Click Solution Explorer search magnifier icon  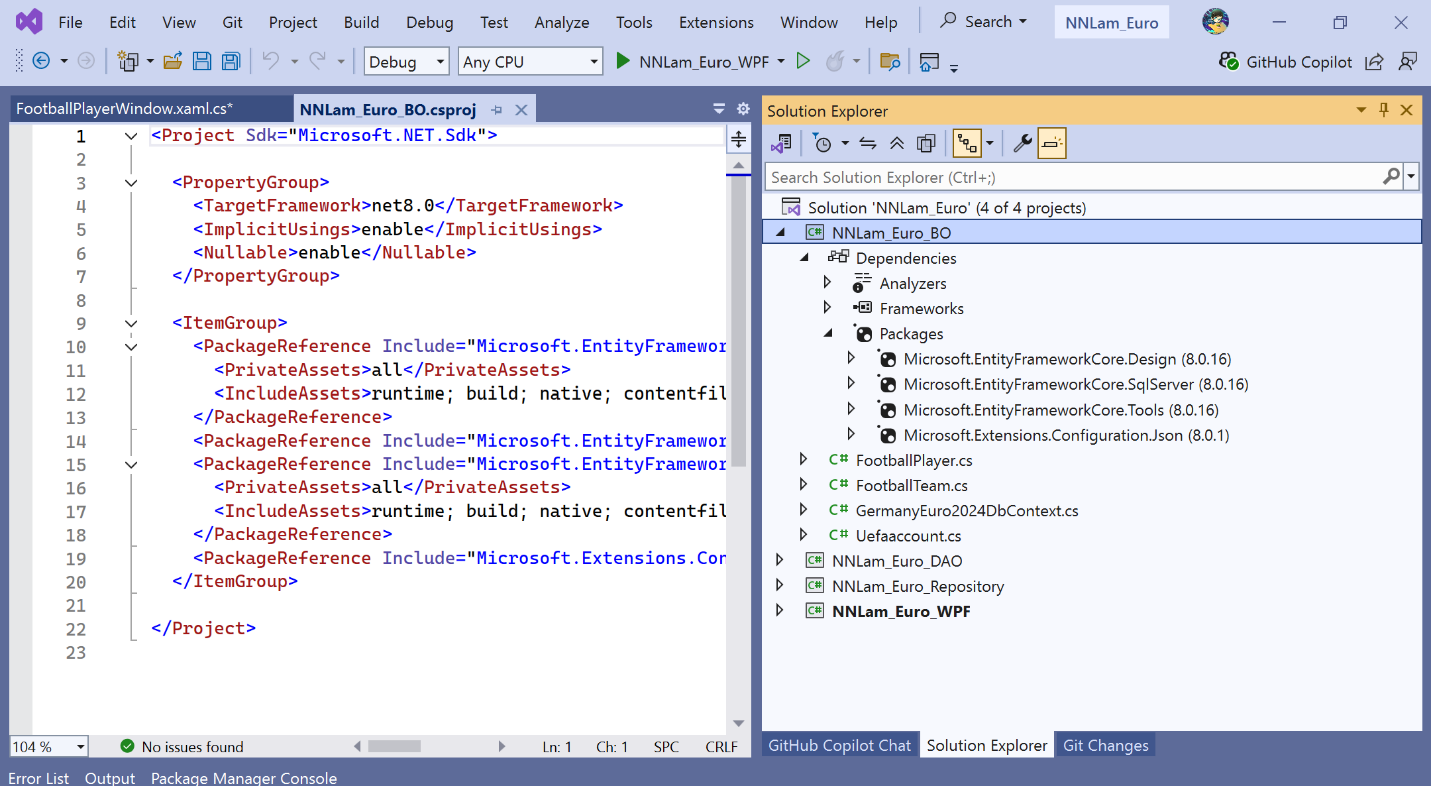tap(1391, 177)
